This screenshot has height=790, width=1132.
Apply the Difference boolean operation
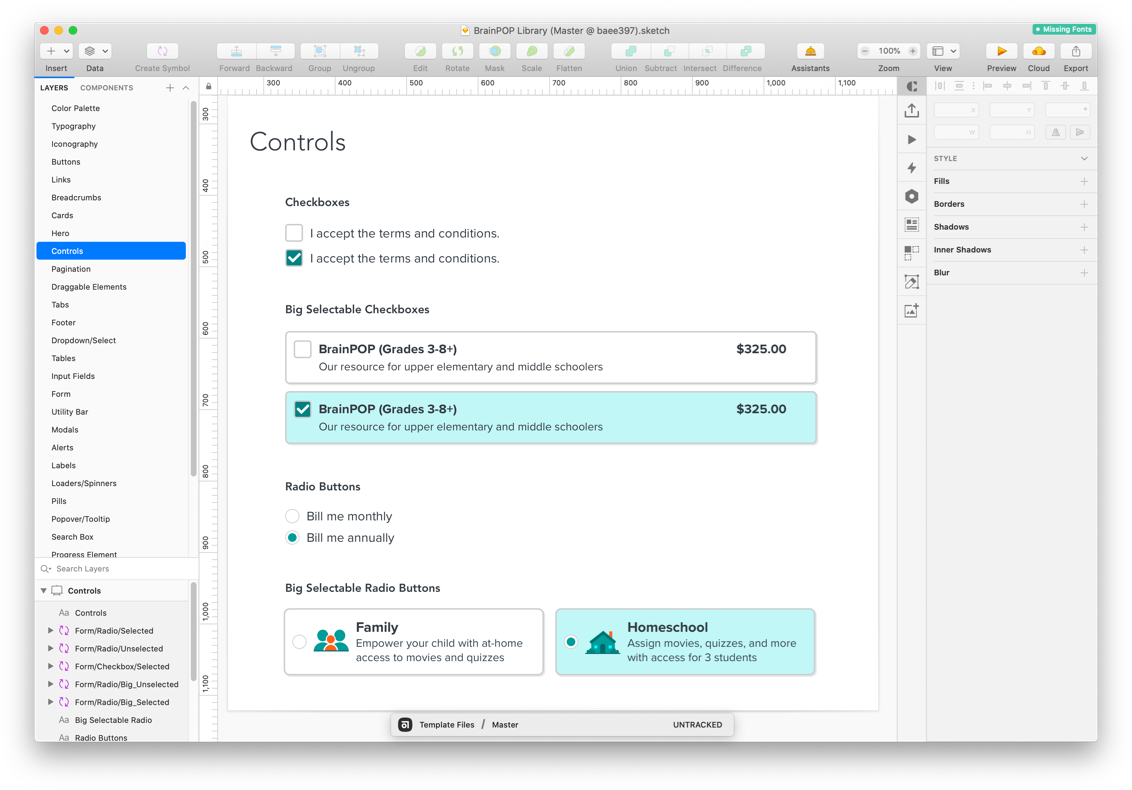(x=746, y=51)
